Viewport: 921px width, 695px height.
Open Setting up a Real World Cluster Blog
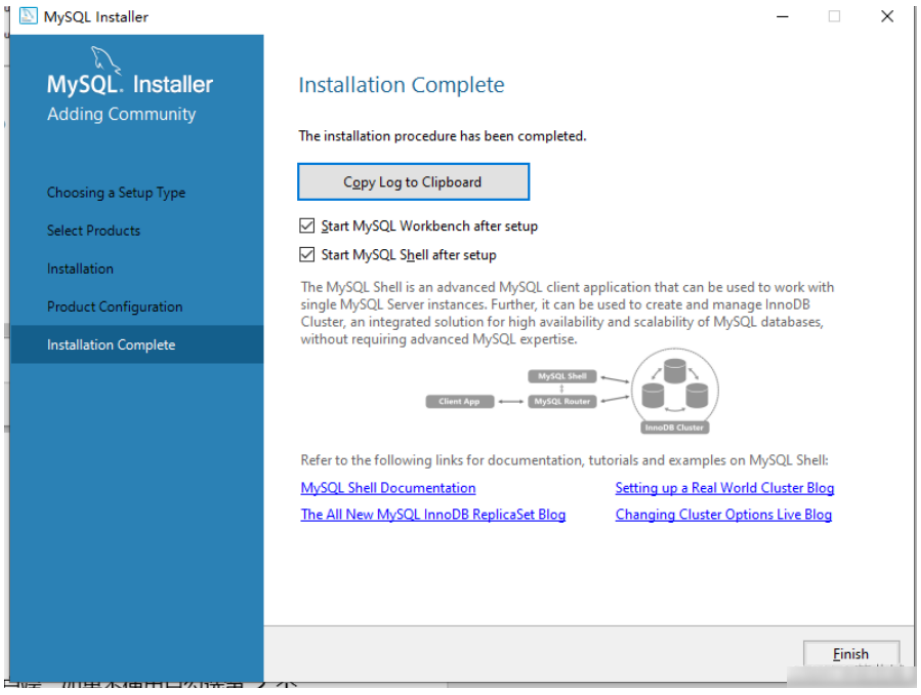pyautogui.click(x=724, y=488)
